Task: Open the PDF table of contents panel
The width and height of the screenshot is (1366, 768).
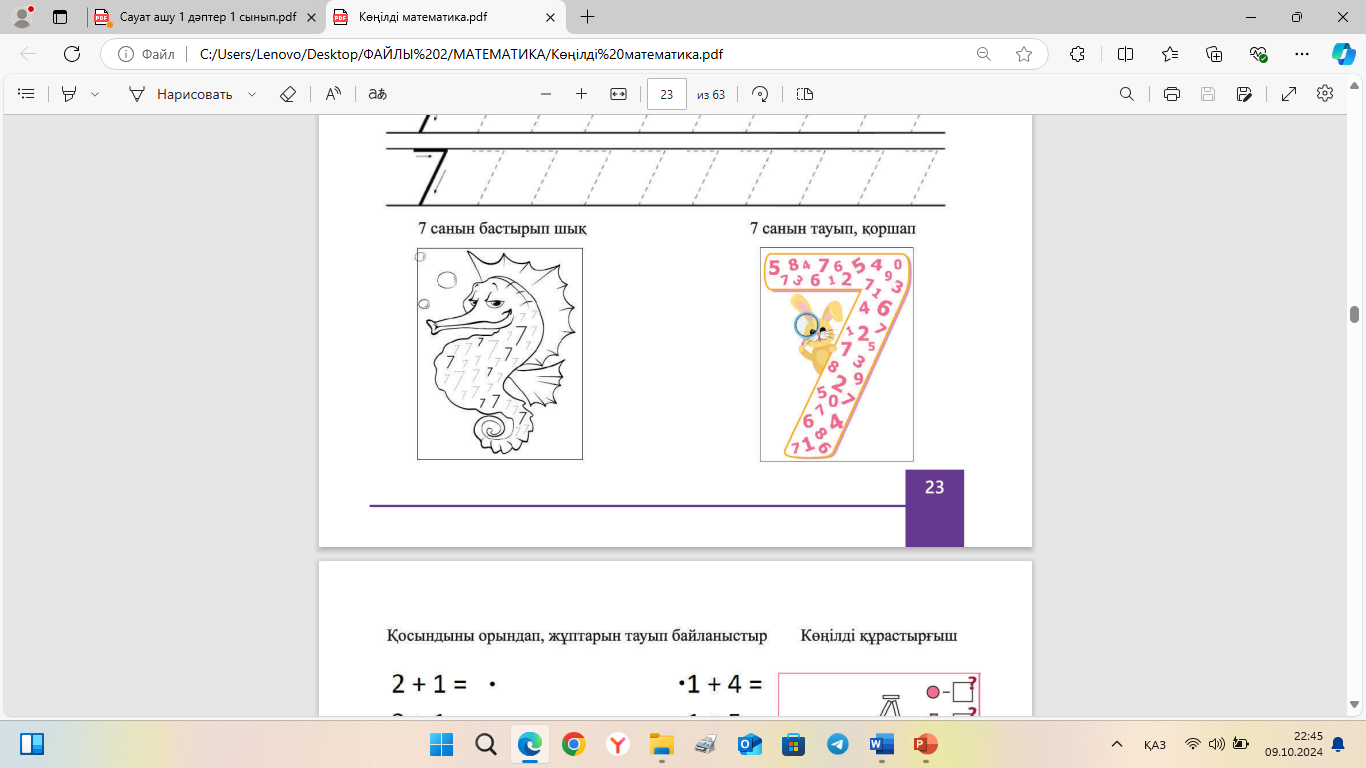Action: pos(27,94)
